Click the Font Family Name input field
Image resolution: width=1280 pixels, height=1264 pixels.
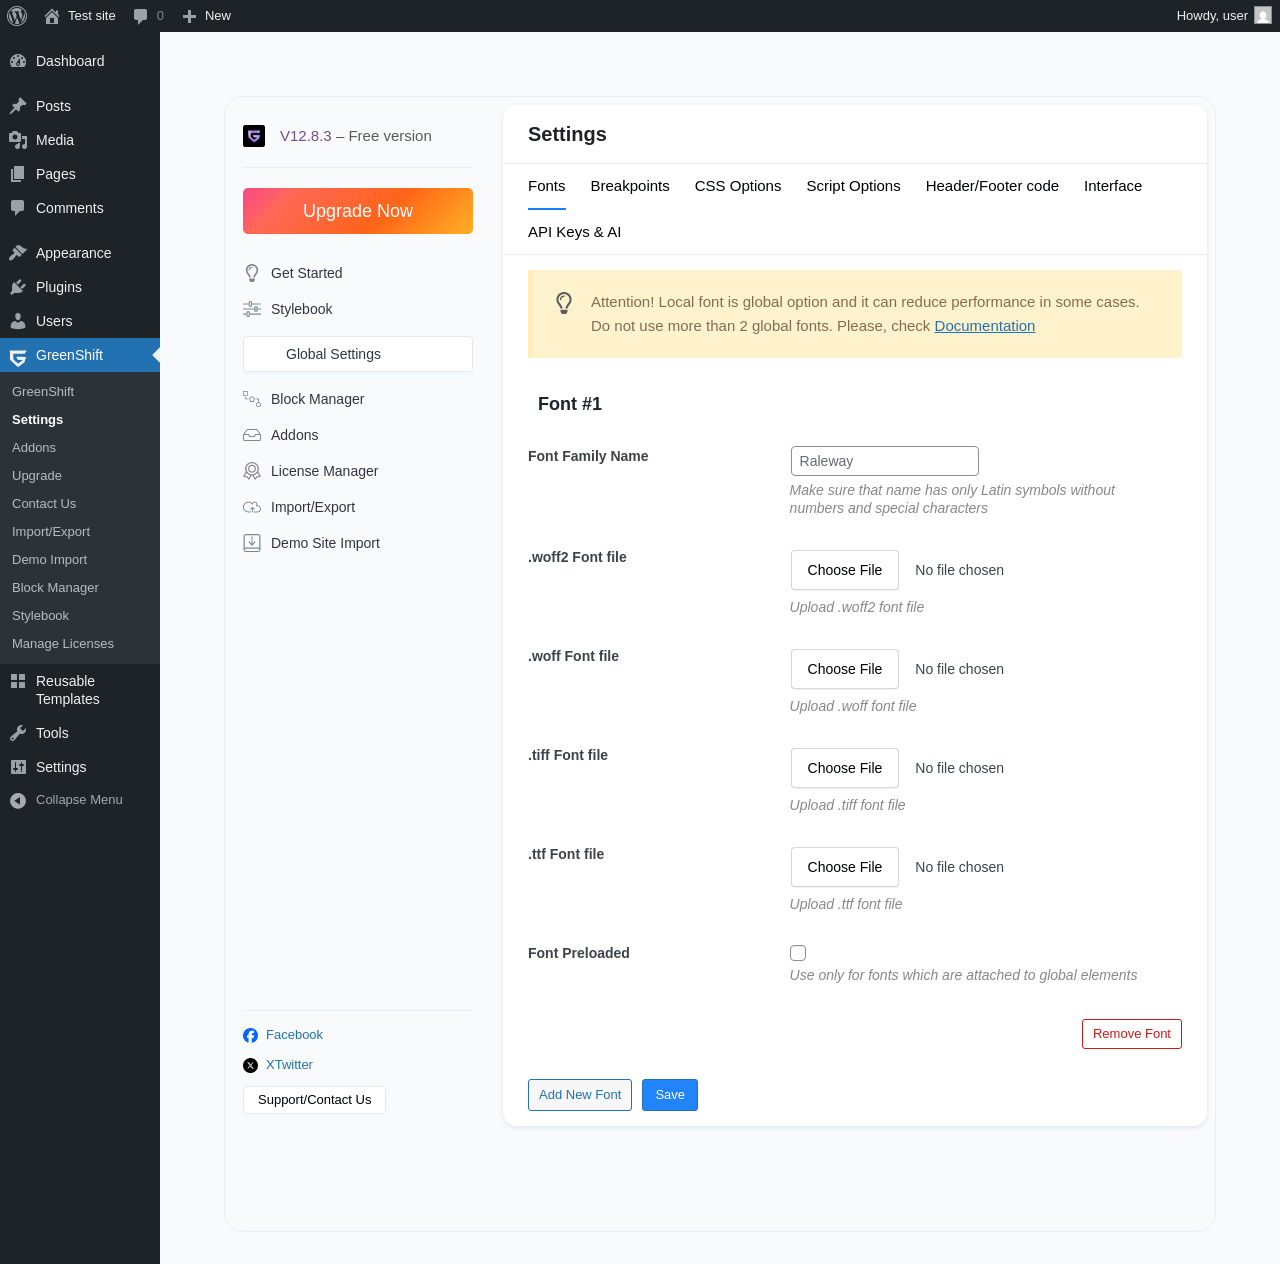tap(885, 461)
